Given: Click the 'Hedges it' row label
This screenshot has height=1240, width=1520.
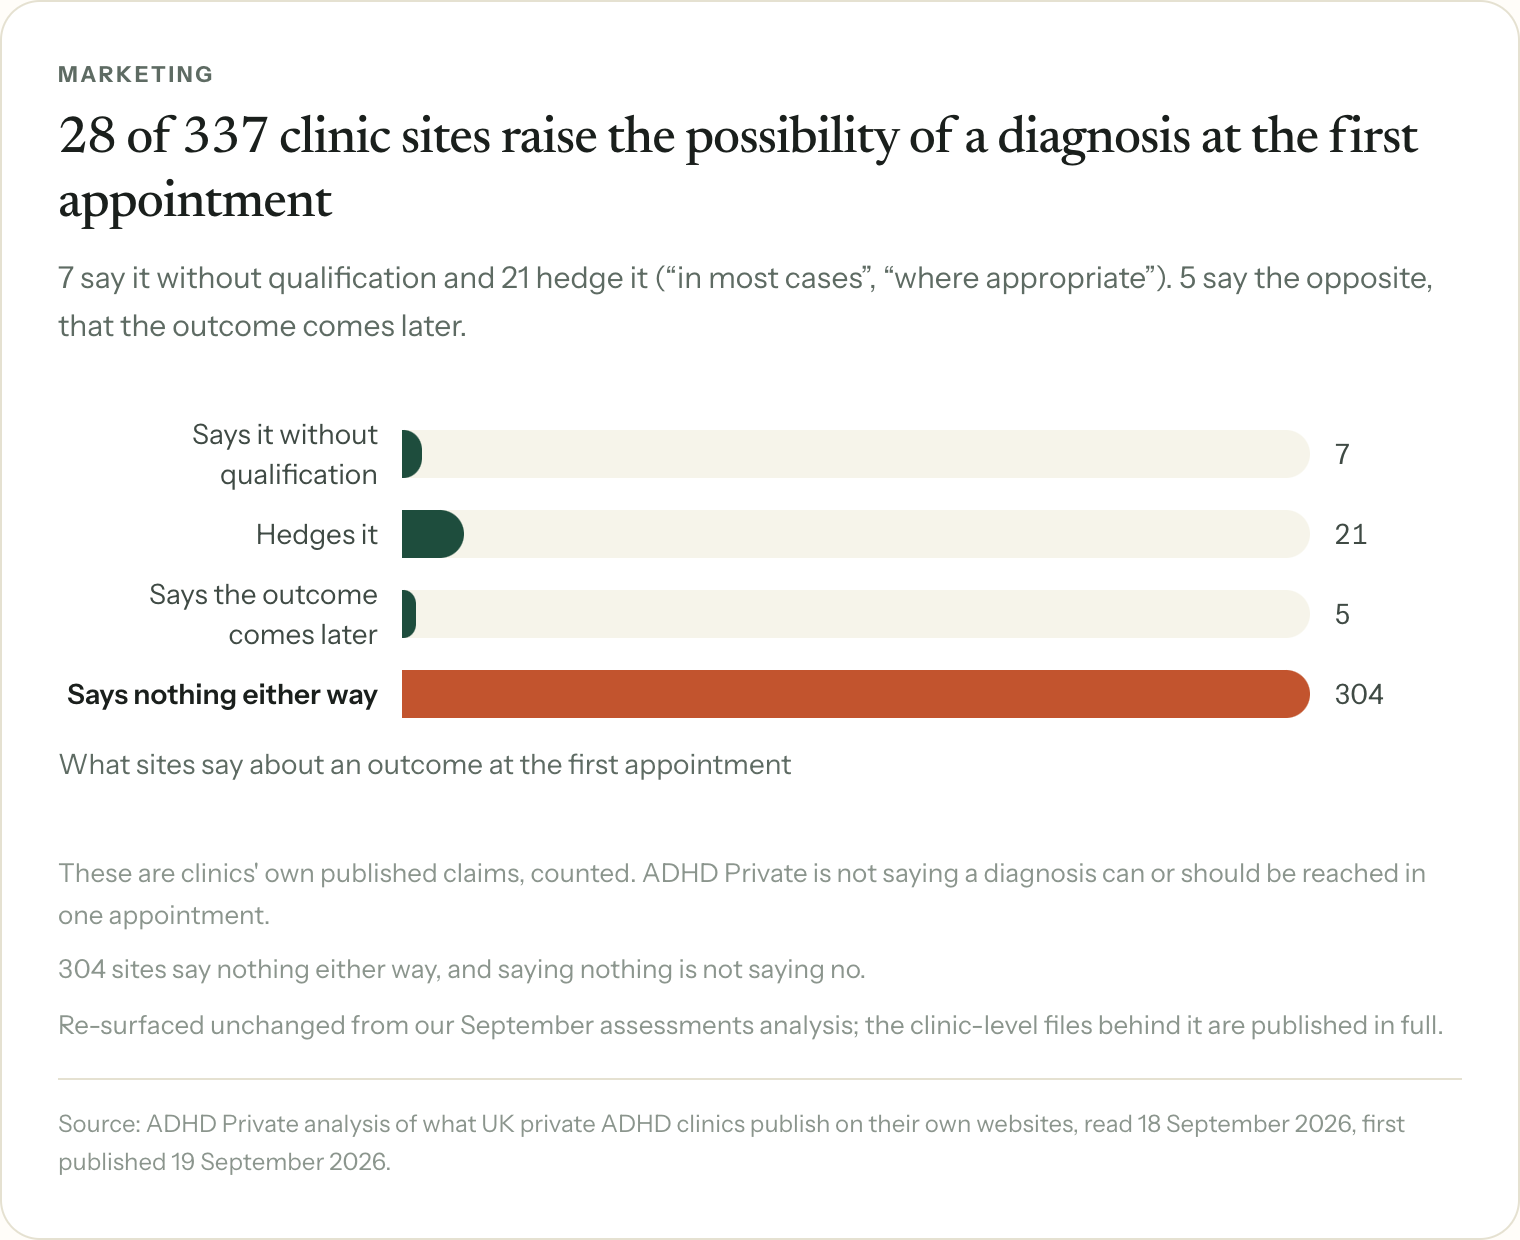Looking at the screenshot, I should point(317,534).
